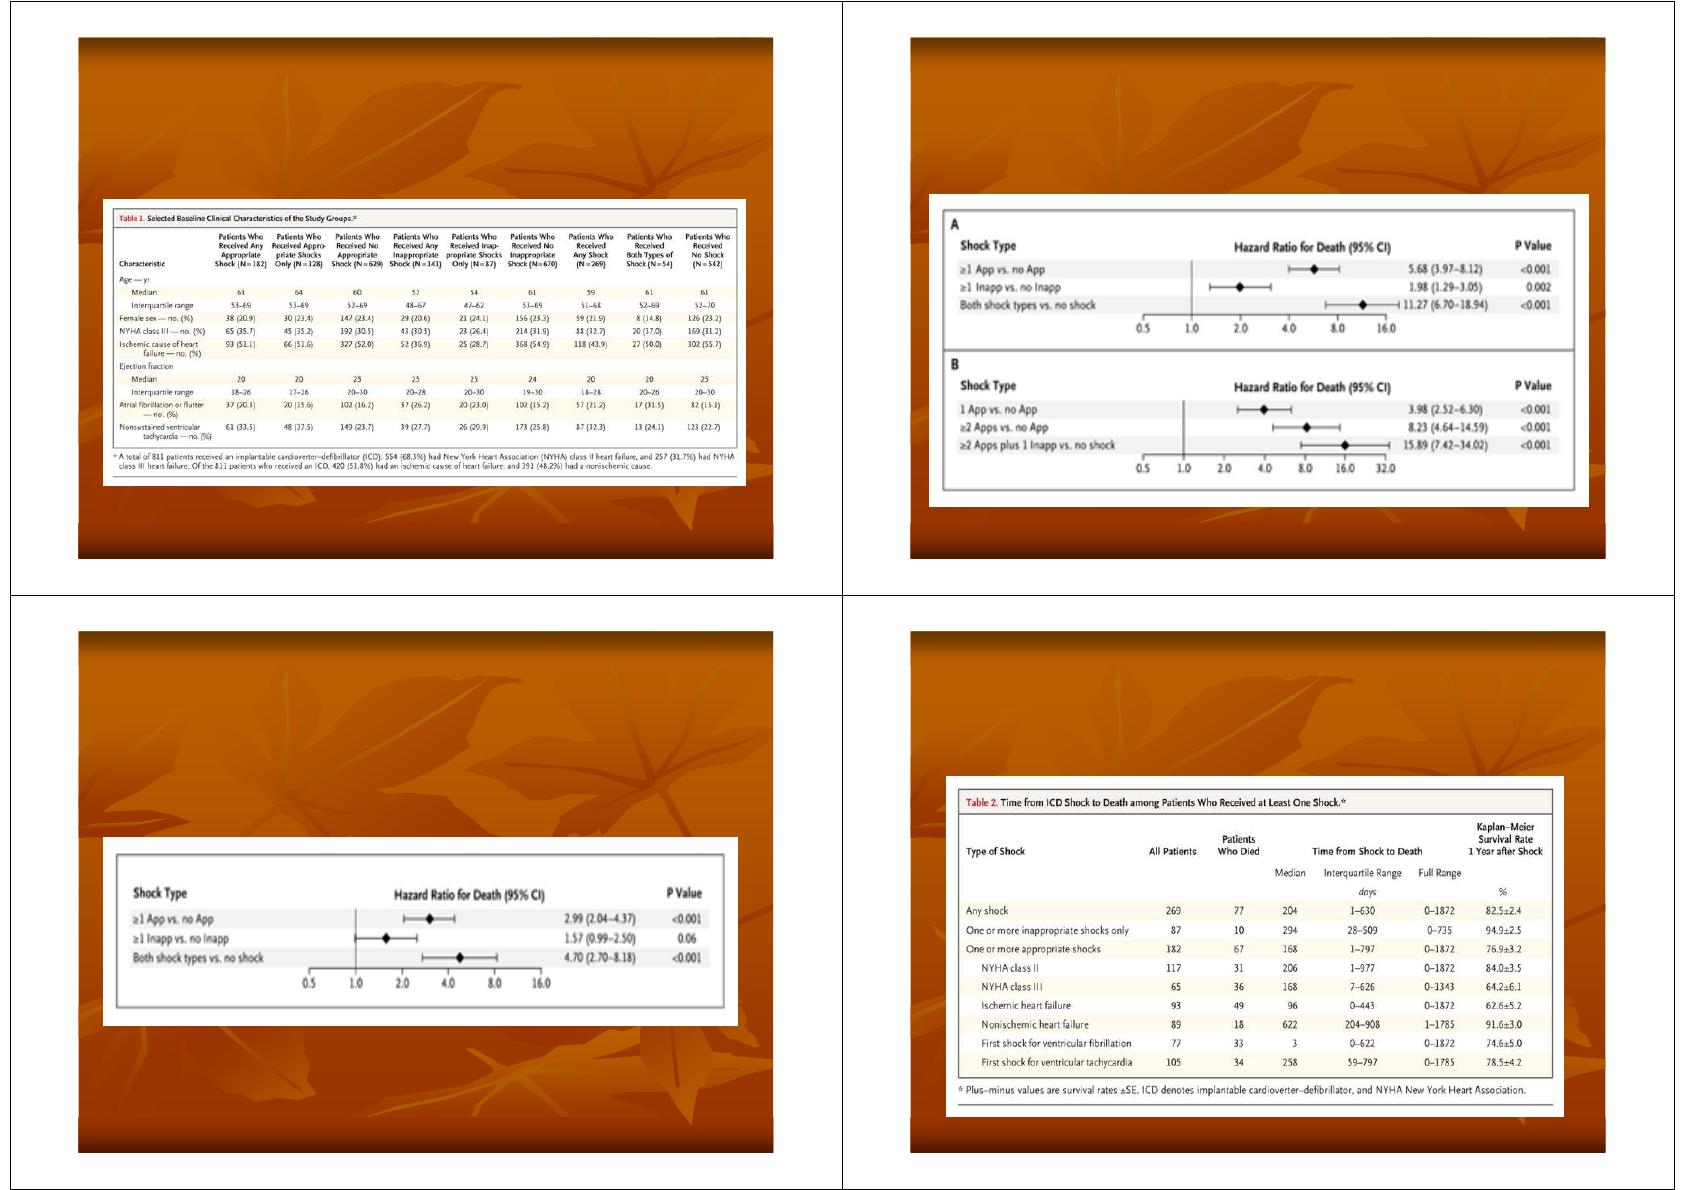Click 'NYHA class III — no. (%)' in Table 1
The image size is (1684, 1190).
click(162, 331)
